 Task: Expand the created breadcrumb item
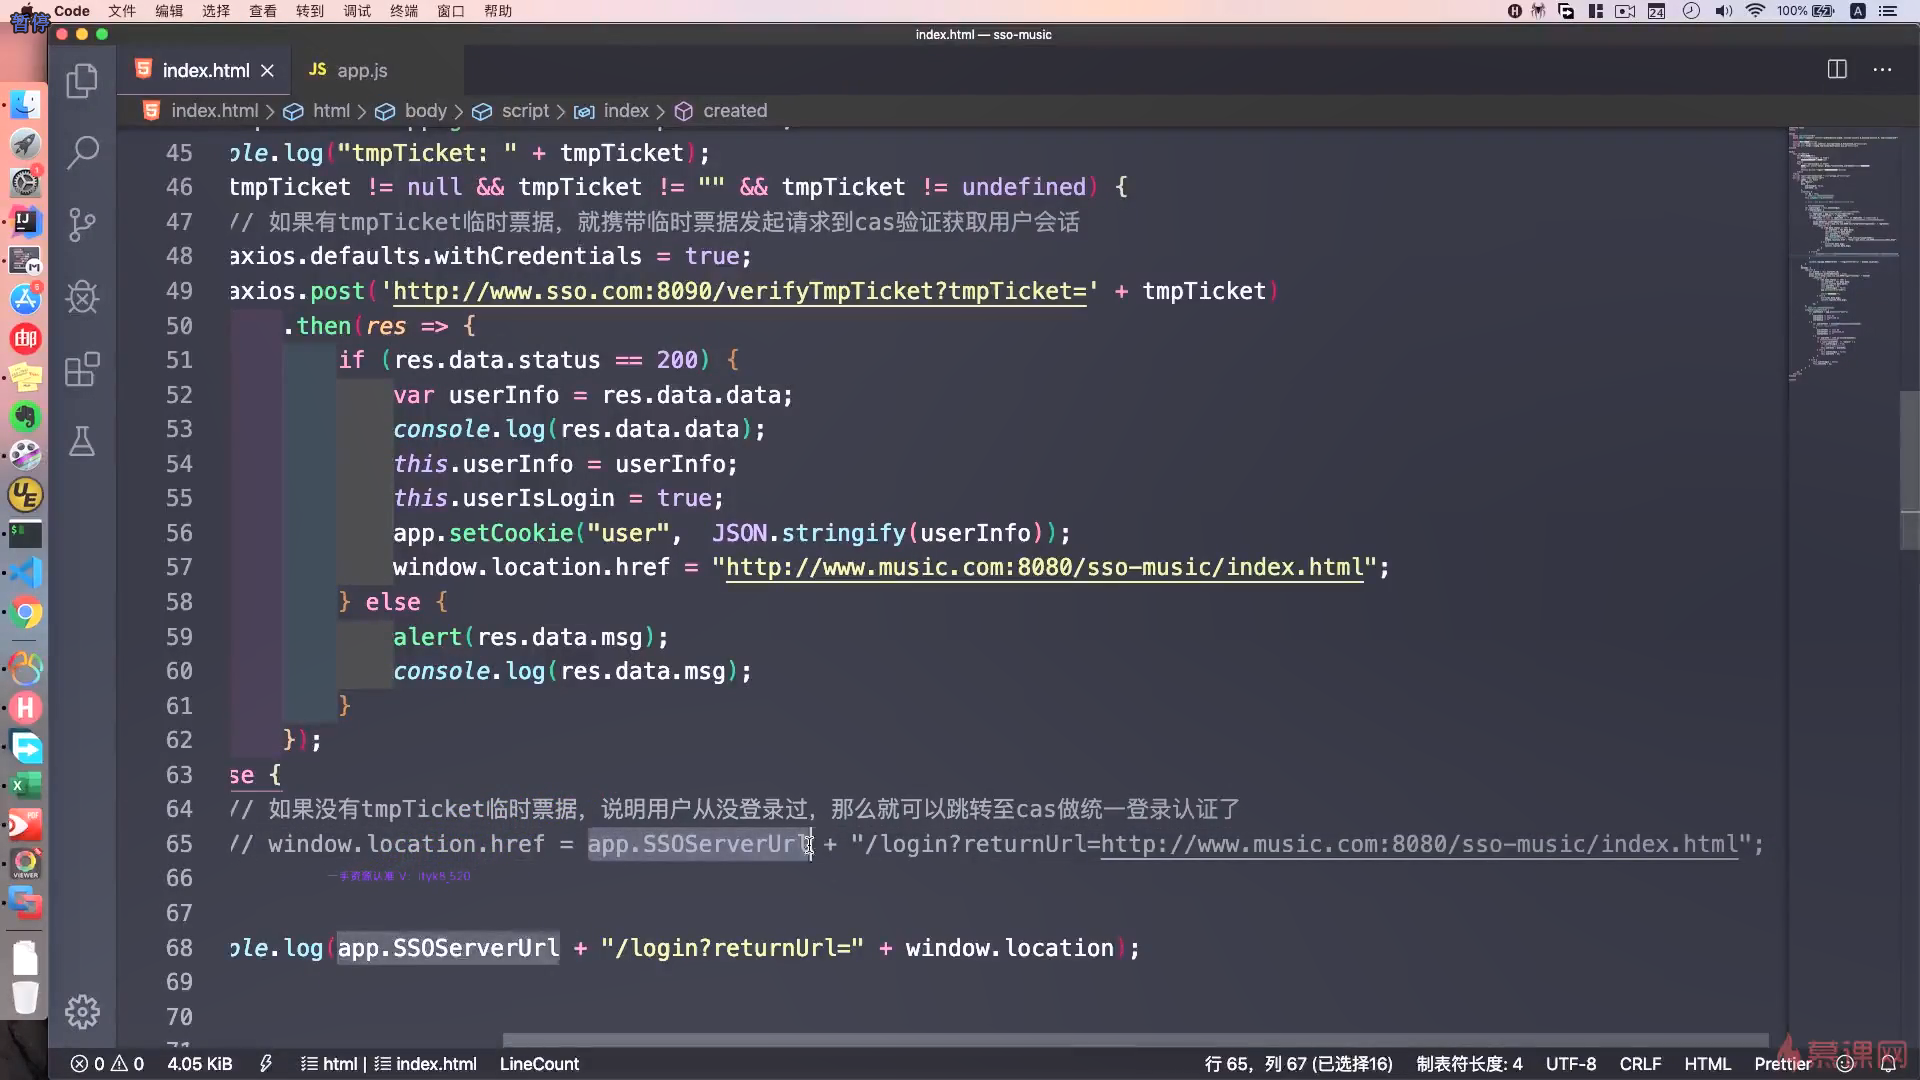pos(734,111)
